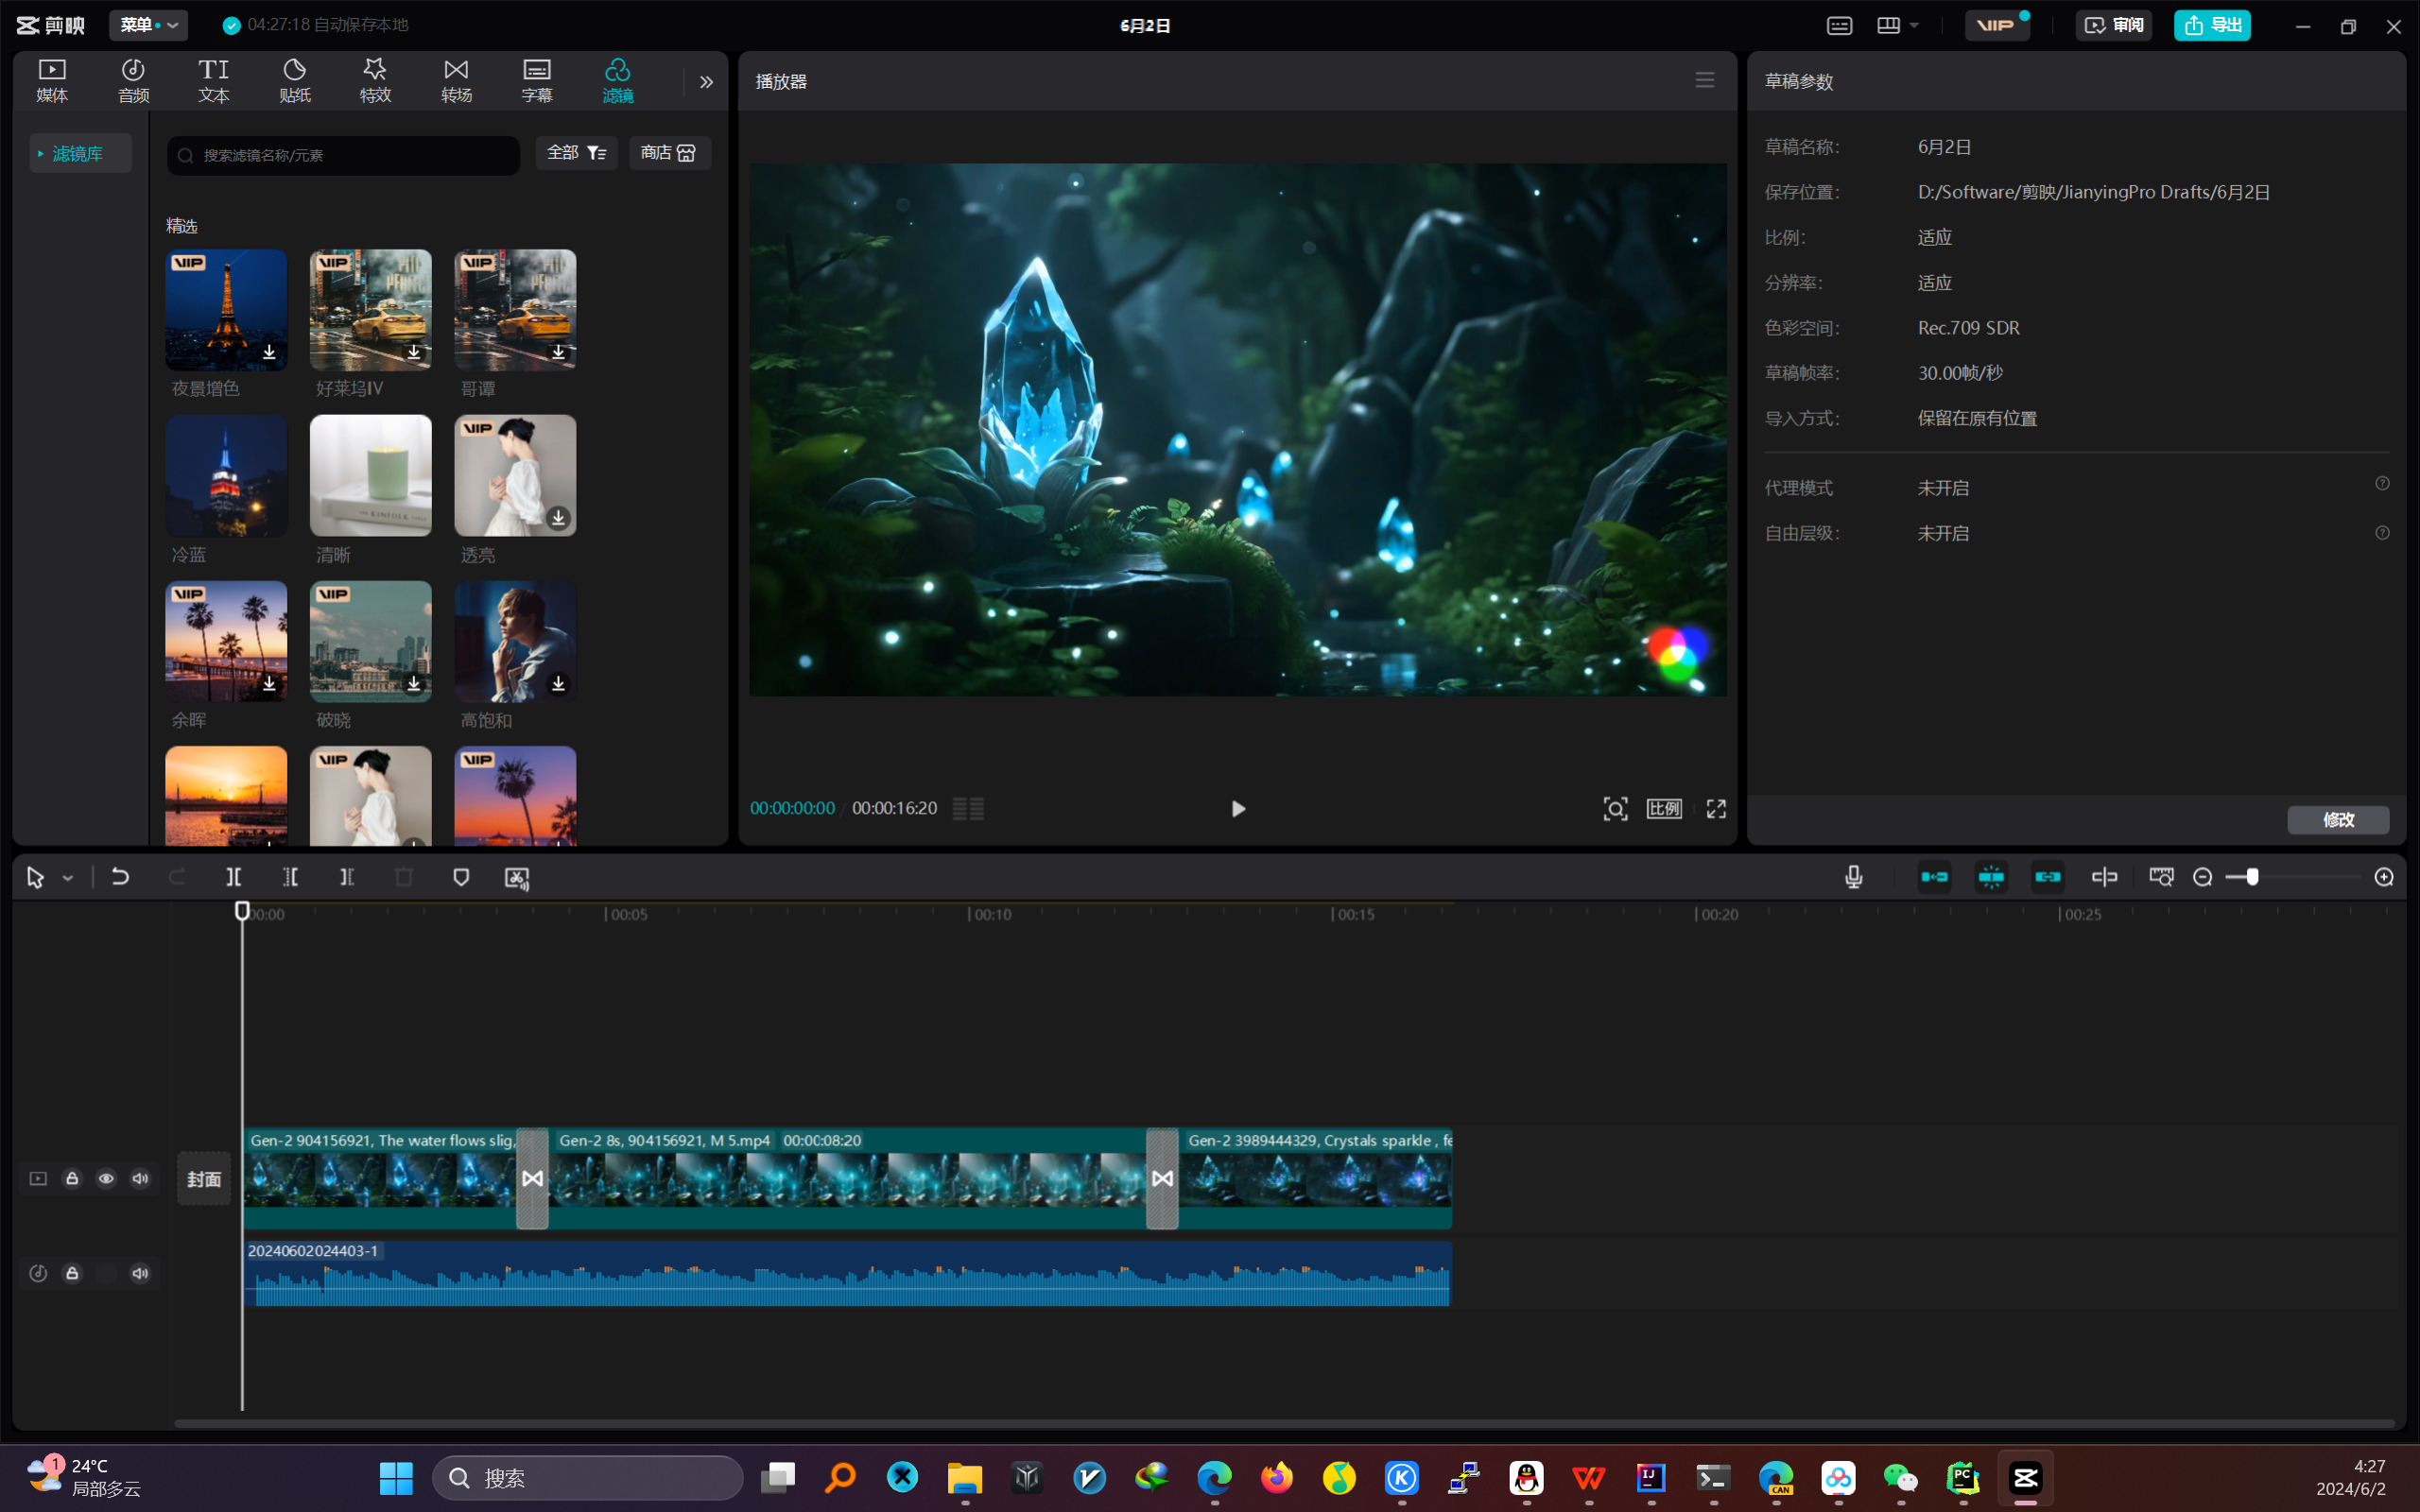
Task: Zoom out the timeline
Action: pos(2202,877)
